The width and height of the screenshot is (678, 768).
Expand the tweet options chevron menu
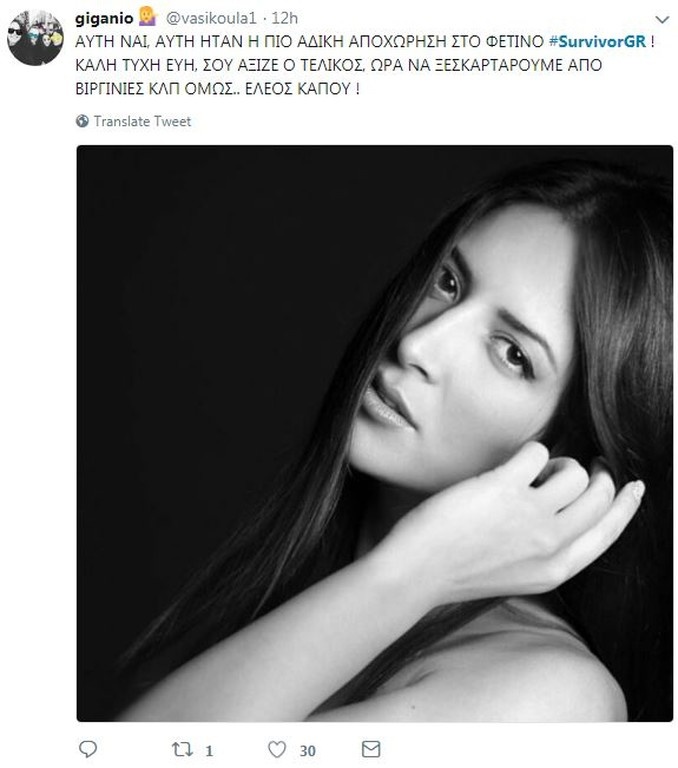[662, 20]
